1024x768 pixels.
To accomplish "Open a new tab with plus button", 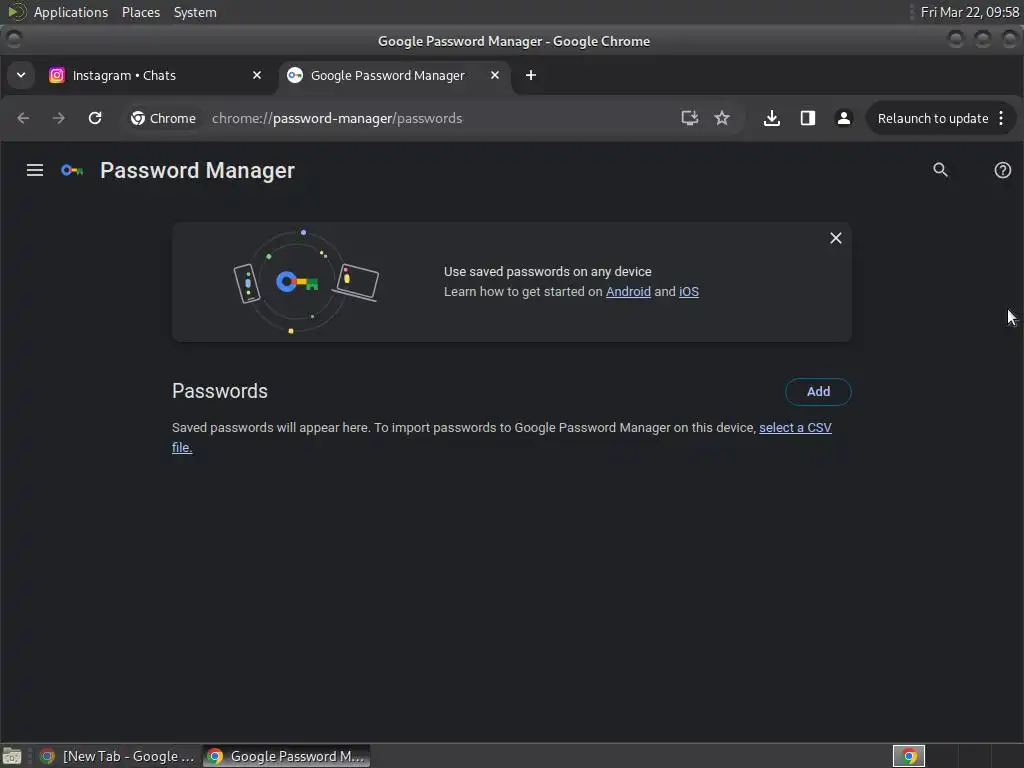I will [x=531, y=76].
